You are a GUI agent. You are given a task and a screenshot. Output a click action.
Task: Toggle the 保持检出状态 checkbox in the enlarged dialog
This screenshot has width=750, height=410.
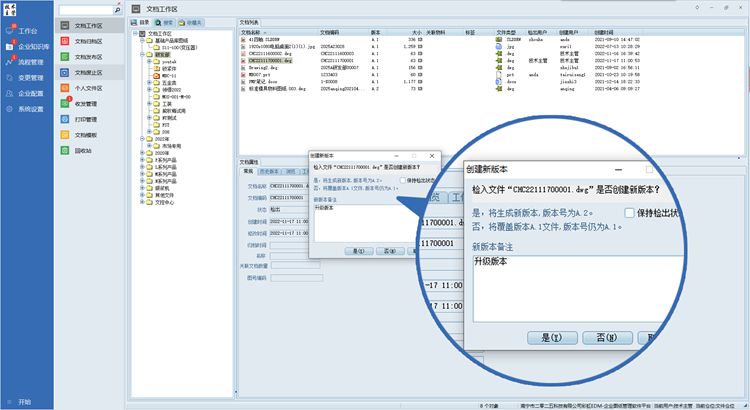[629, 213]
